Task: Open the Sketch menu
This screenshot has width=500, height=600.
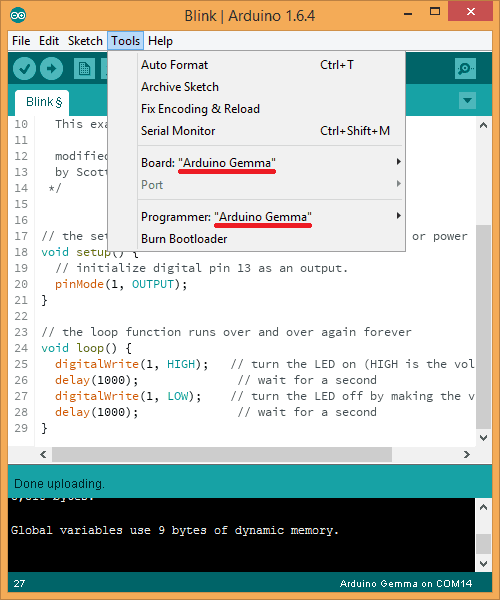Action: [x=85, y=41]
